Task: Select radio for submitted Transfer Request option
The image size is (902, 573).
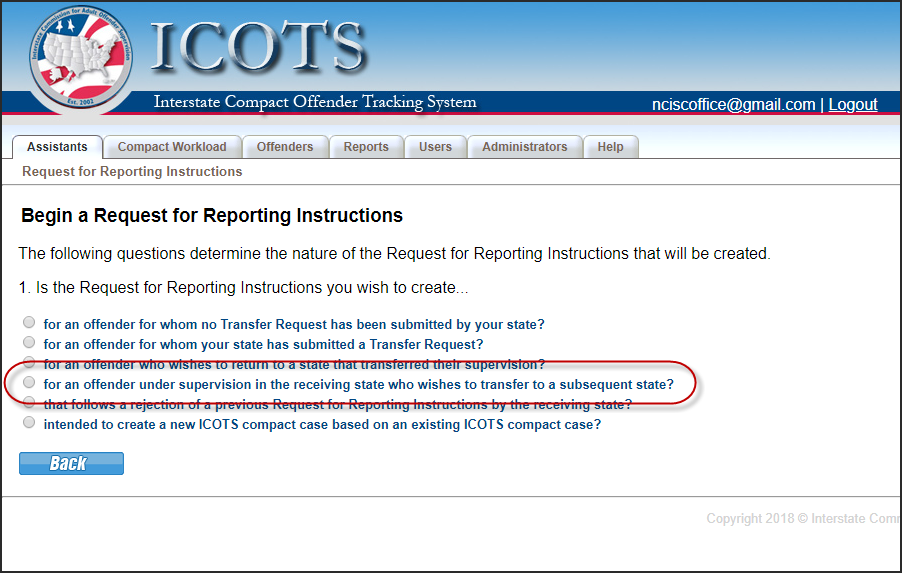Action: point(29,343)
